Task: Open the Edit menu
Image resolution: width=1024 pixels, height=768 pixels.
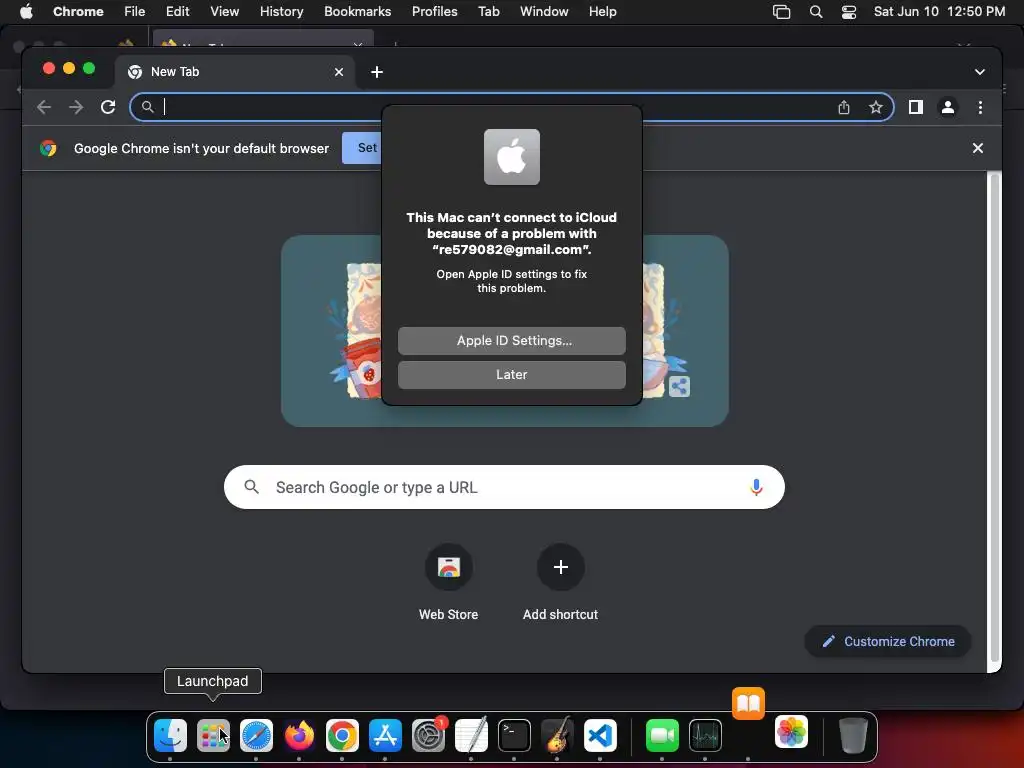Action: click(177, 11)
